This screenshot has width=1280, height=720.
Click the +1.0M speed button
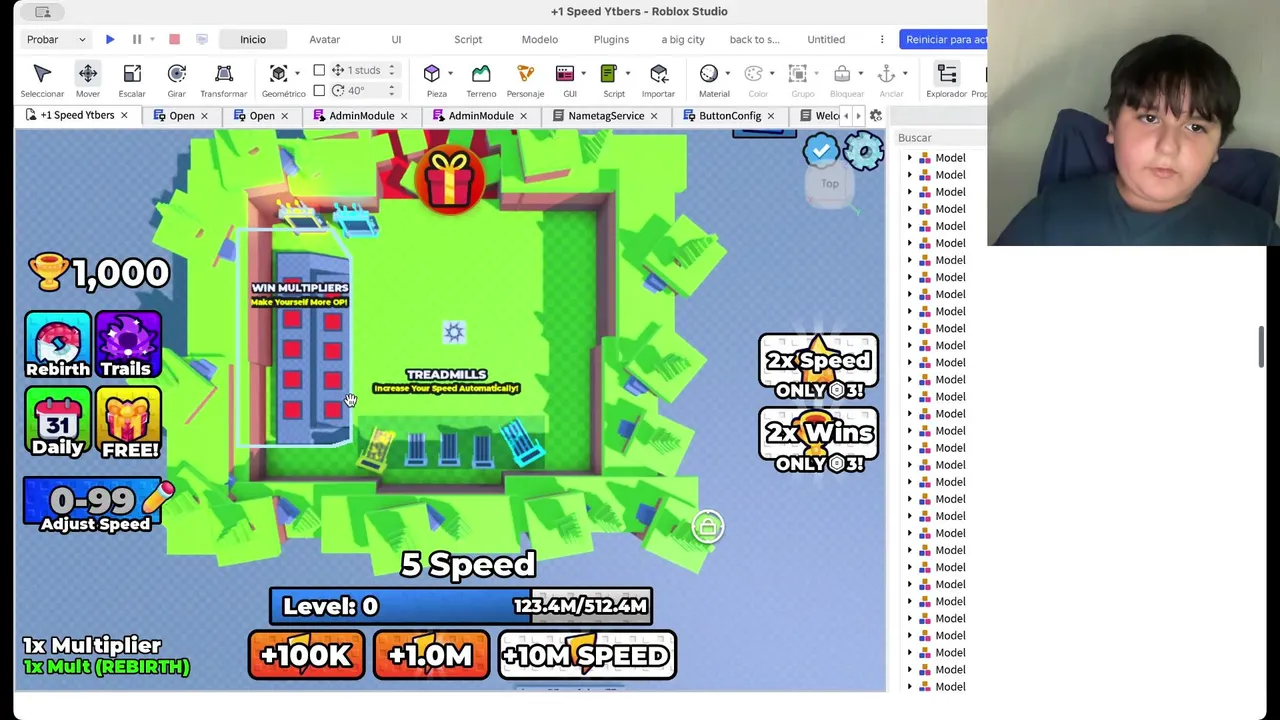point(432,655)
